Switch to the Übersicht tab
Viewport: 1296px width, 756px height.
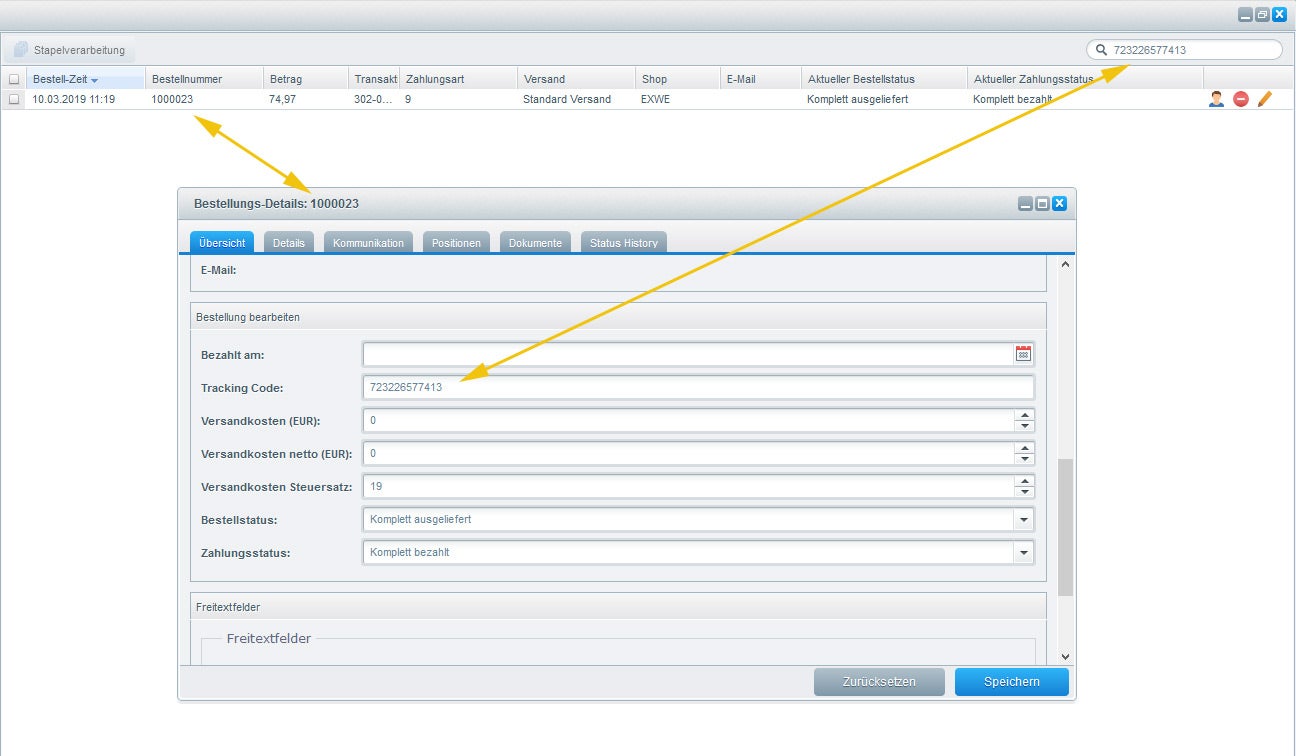[x=222, y=243]
